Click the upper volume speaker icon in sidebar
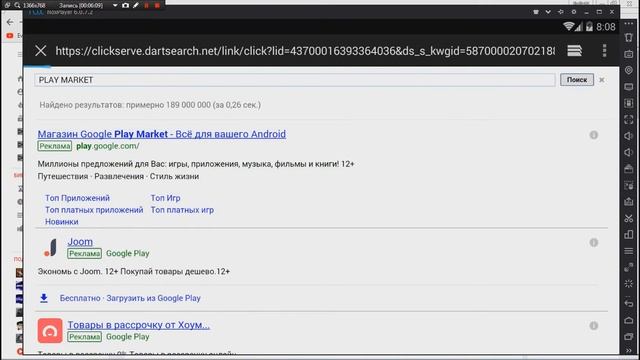This screenshot has height=360, width=640. pos(629,136)
